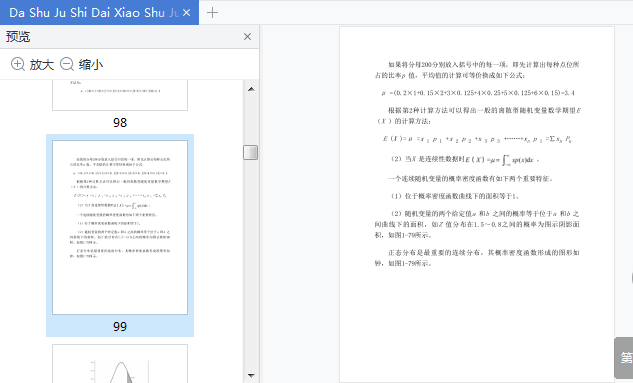Open the page 100 thumbnail with bell curve

(x=120, y=364)
